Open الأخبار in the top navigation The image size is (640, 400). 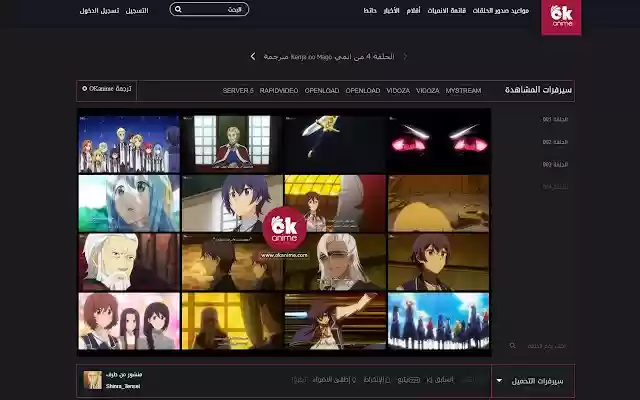click(391, 11)
